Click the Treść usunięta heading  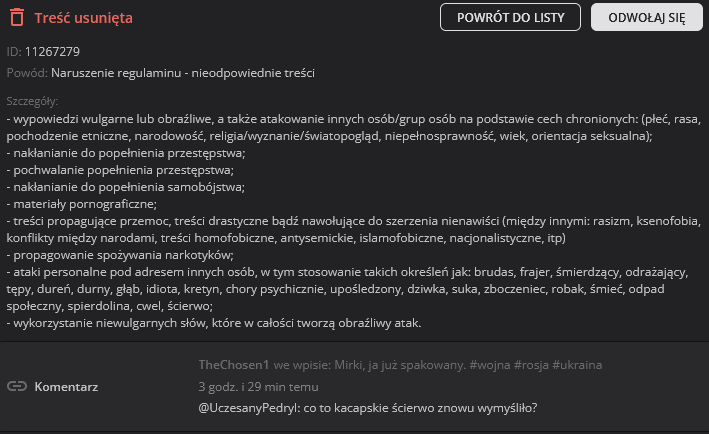tap(83, 18)
